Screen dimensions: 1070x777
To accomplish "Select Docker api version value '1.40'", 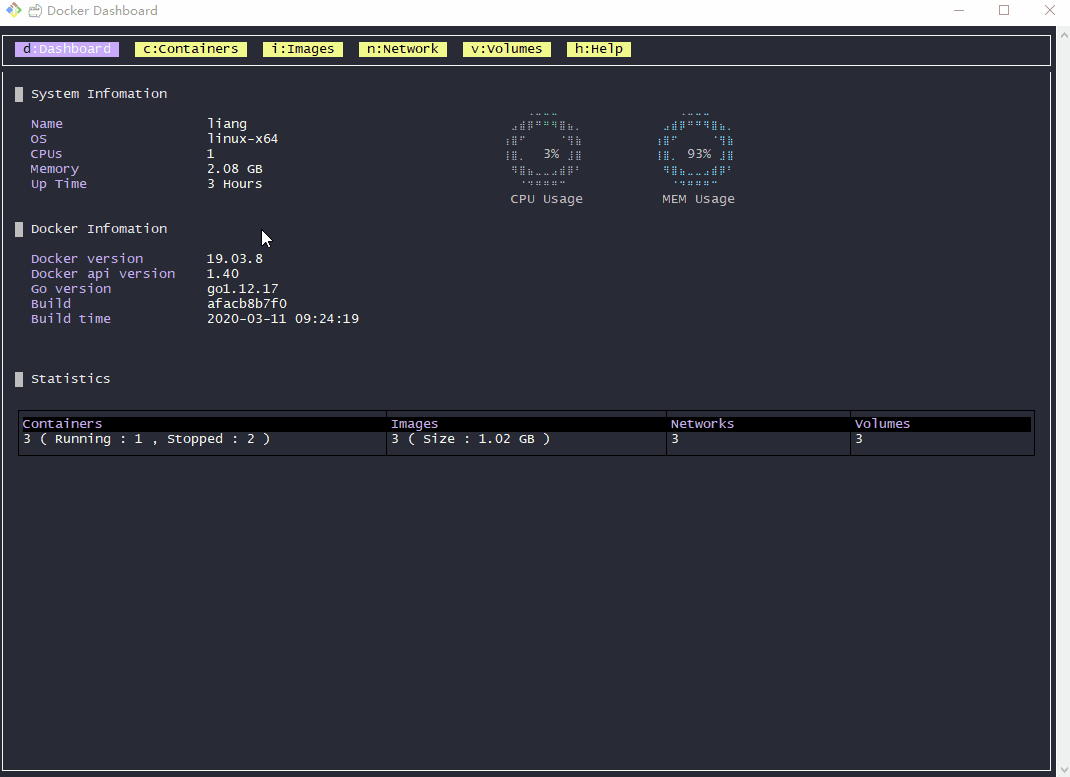I will click(223, 274).
